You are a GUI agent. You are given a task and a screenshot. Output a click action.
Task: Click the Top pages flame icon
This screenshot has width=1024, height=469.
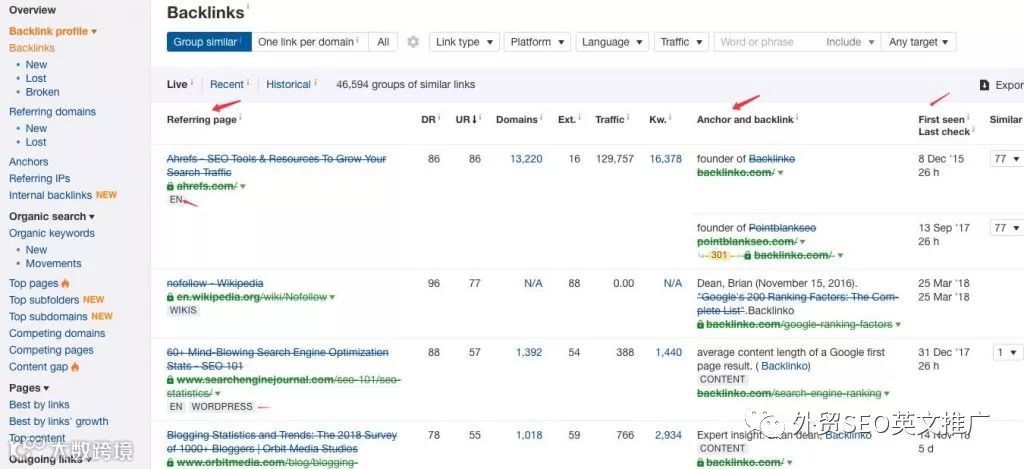[x=66, y=283]
